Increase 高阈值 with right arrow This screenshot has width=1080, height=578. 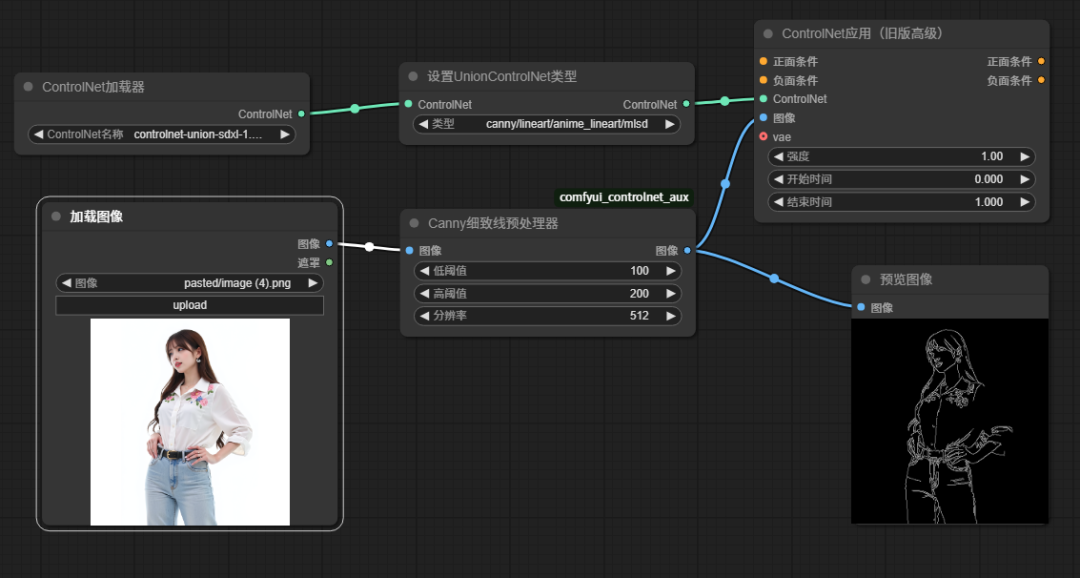[x=670, y=293]
